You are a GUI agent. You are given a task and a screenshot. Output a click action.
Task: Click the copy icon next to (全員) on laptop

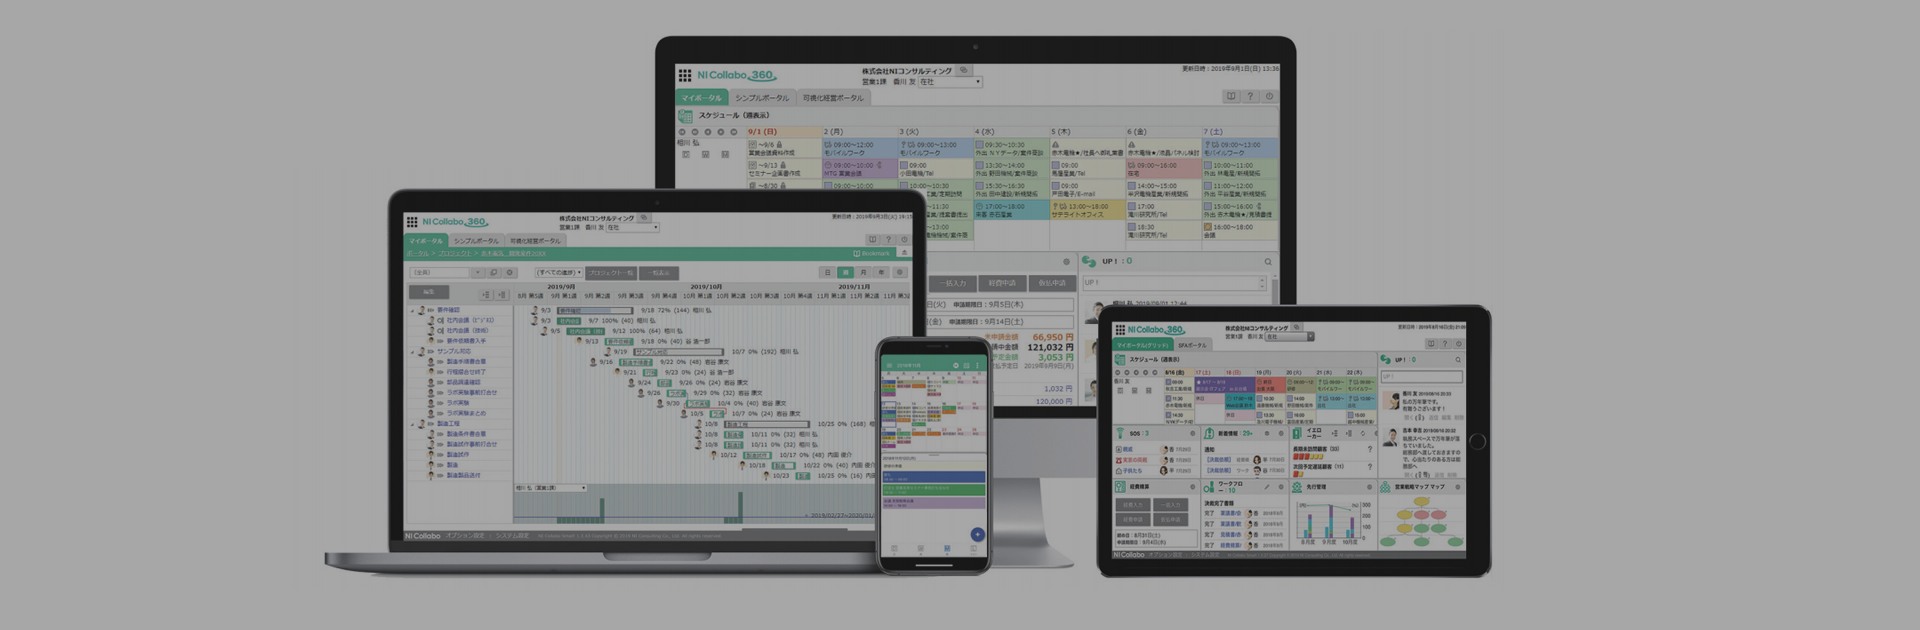pos(494,272)
